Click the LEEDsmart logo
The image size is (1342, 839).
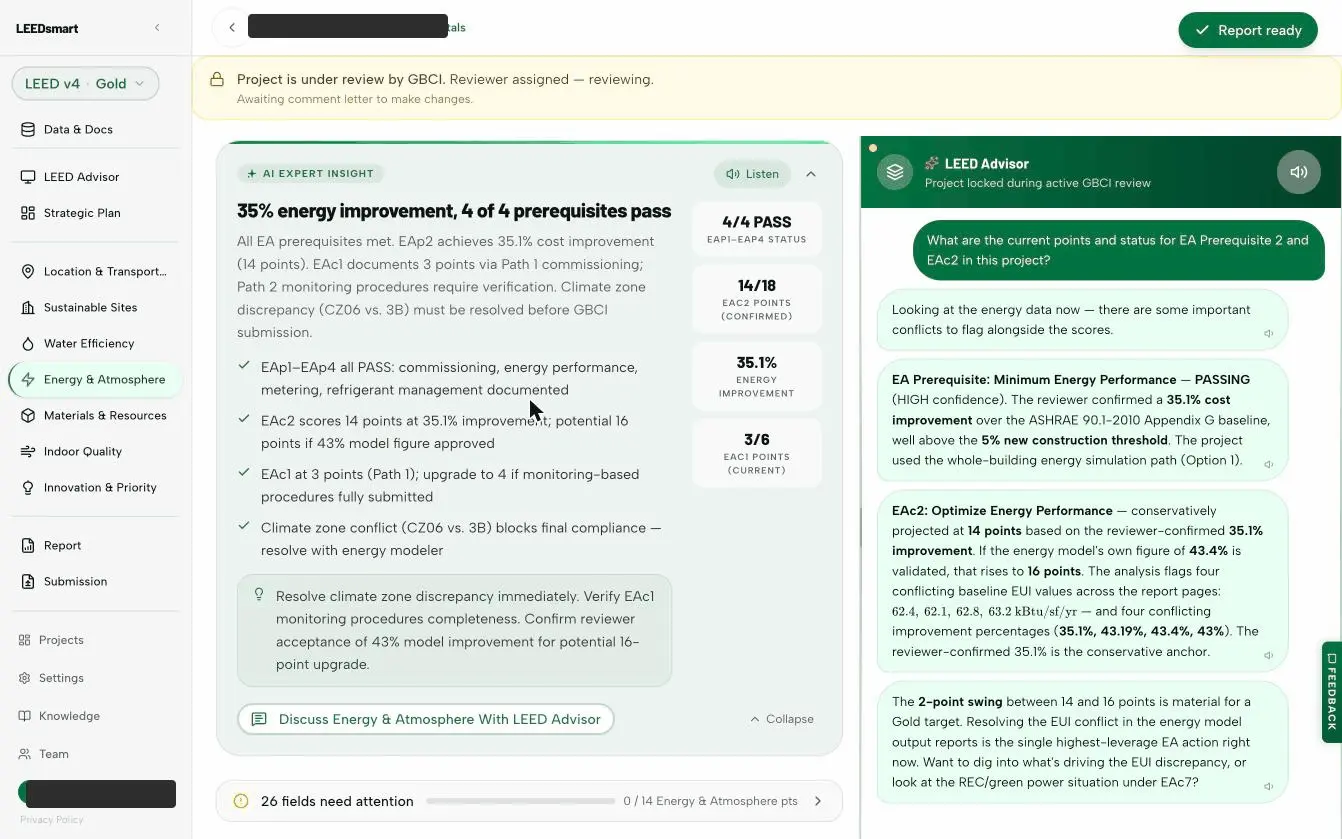[x=47, y=28]
